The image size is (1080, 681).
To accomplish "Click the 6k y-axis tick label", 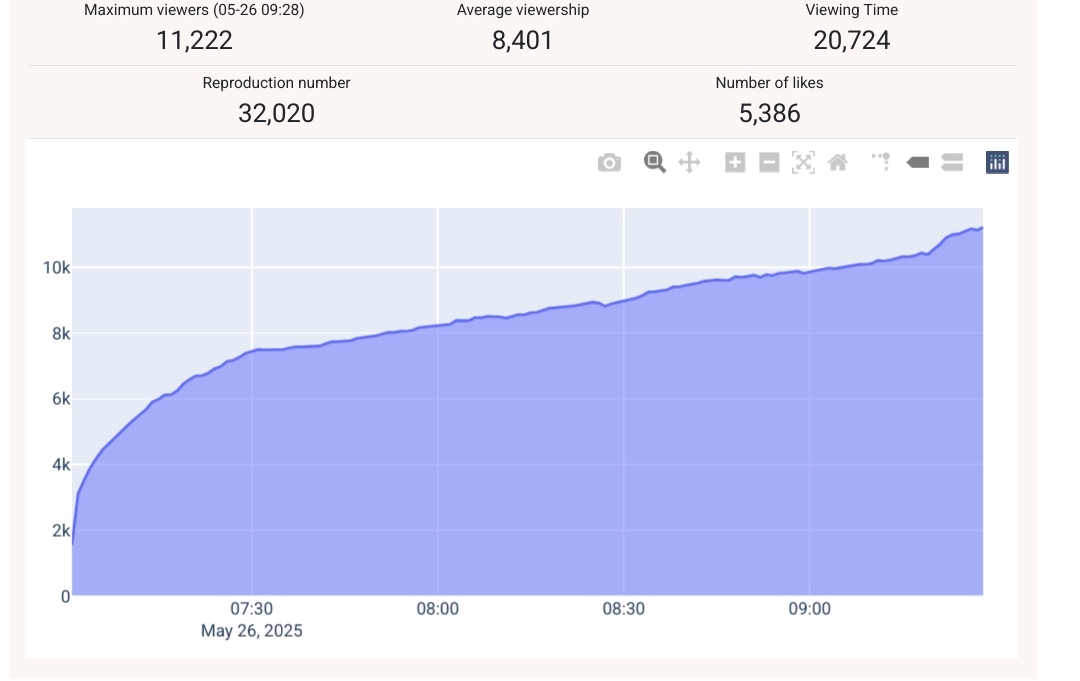I will click(61, 399).
